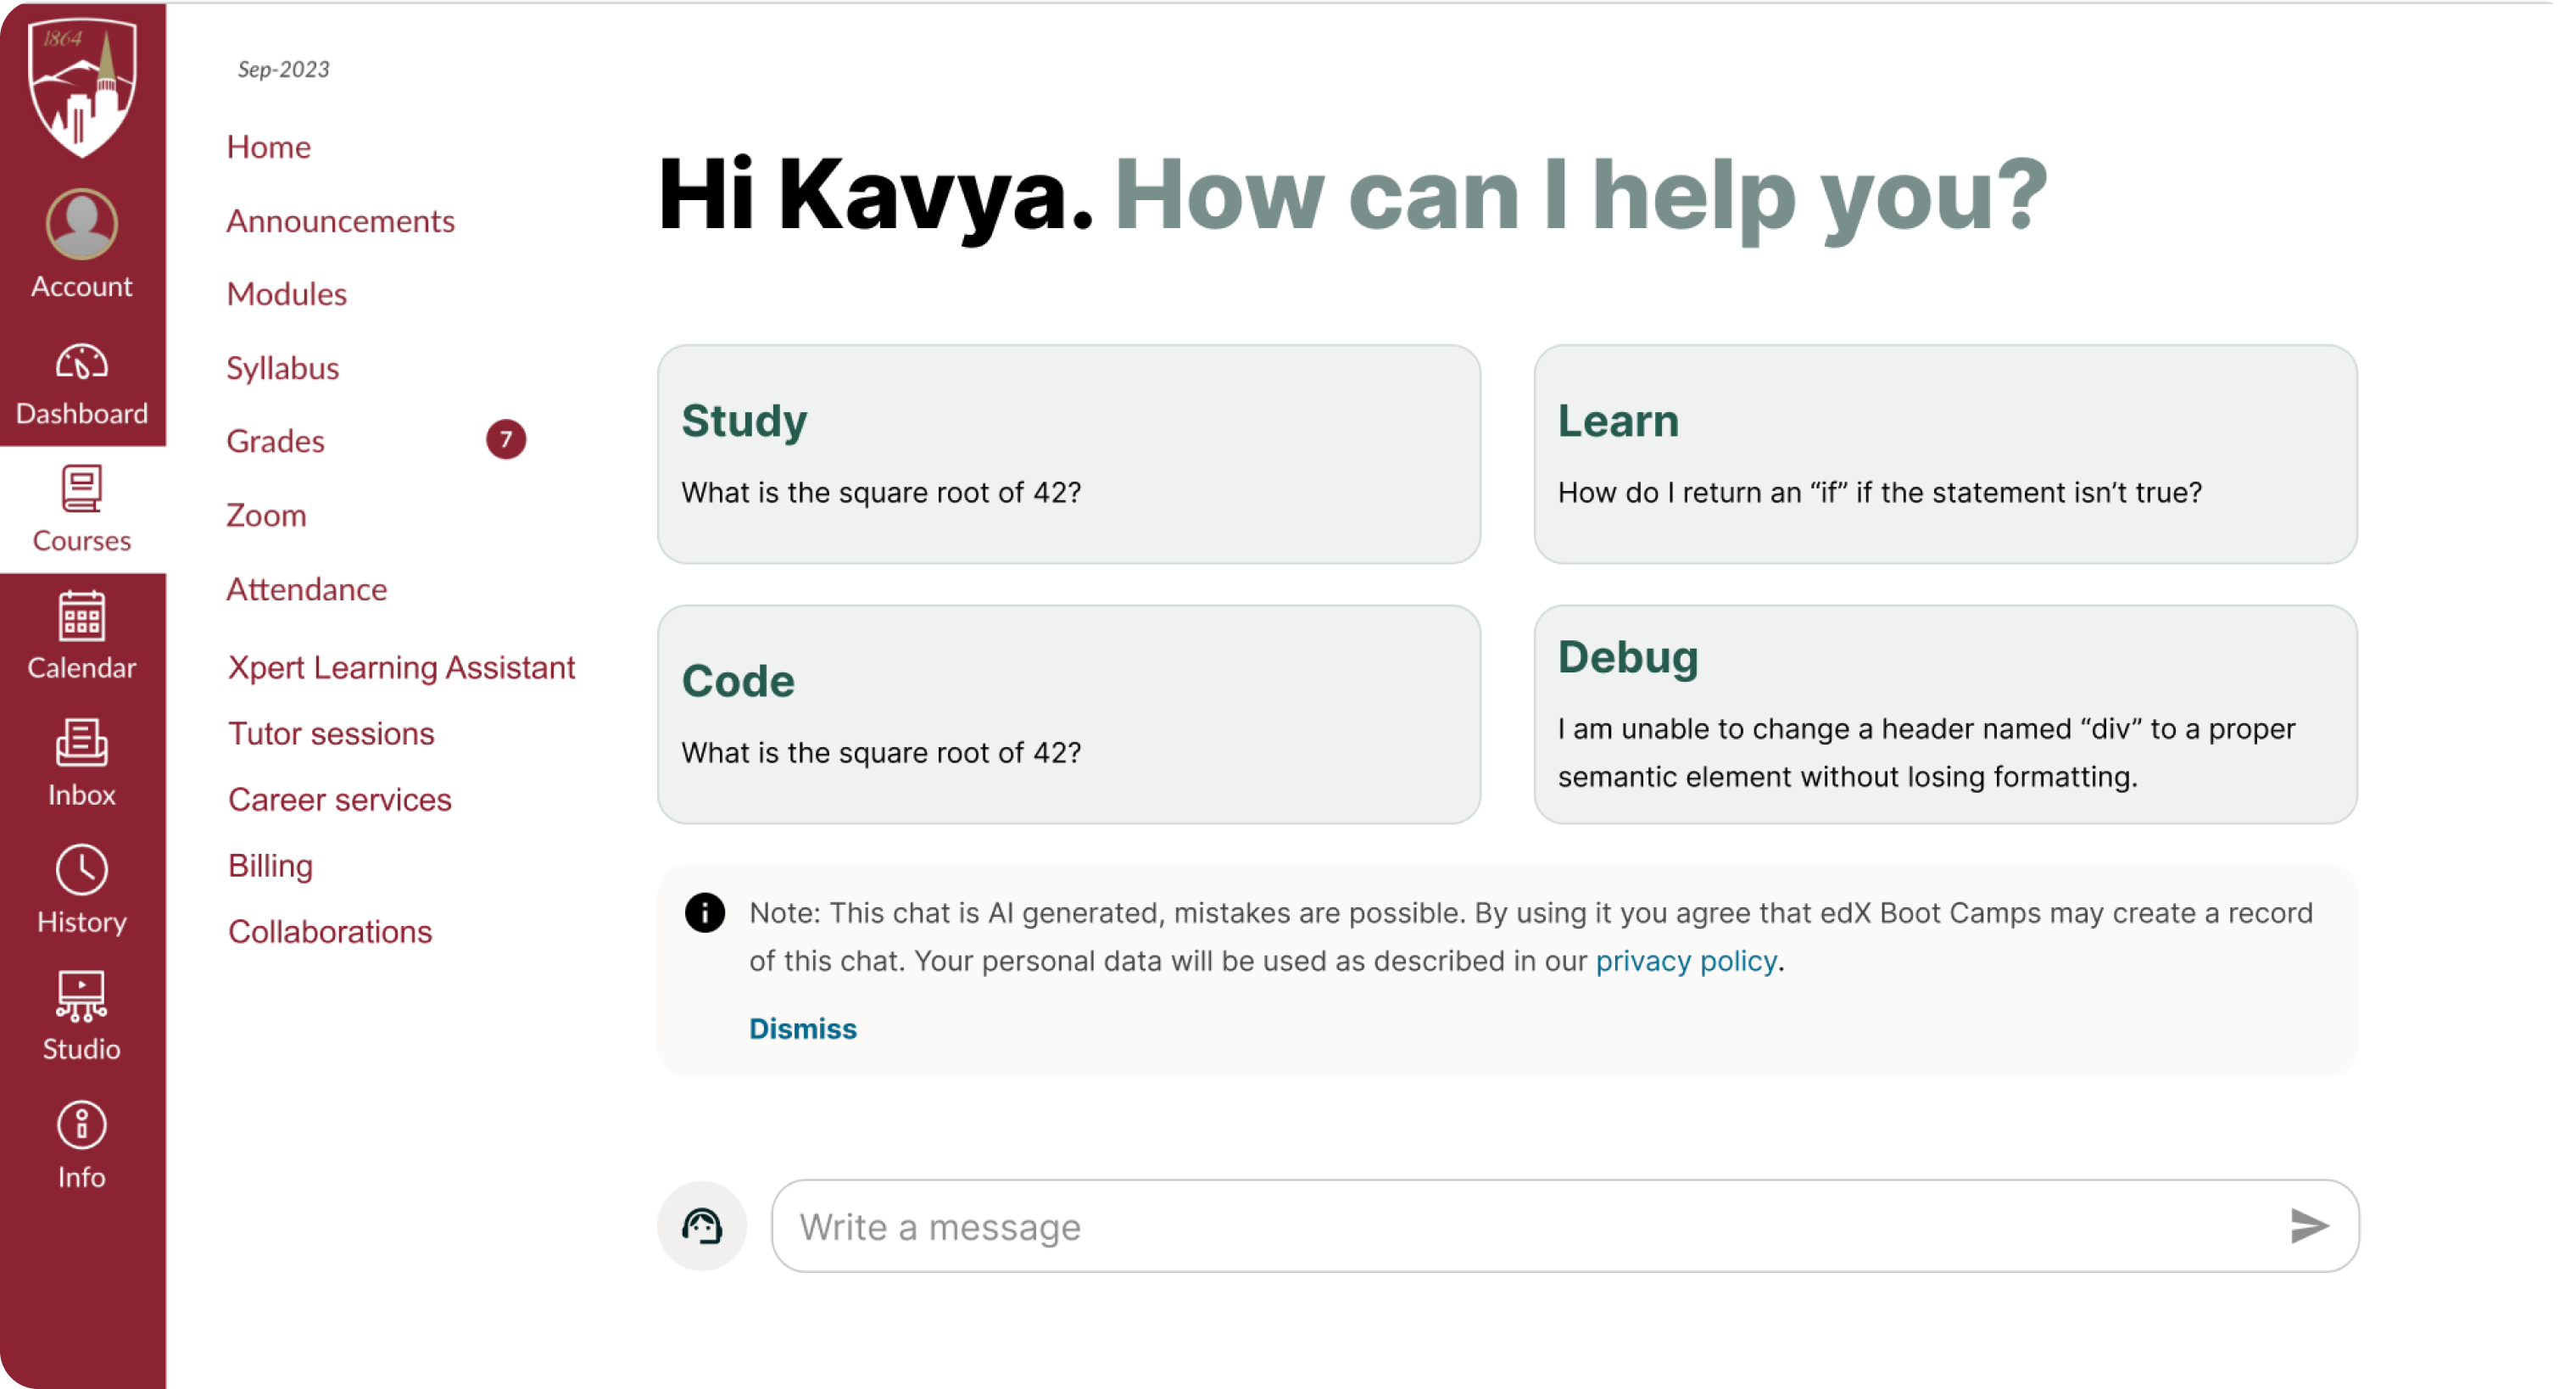Open the History clock icon
This screenshot has height=1389, width=2576.
pos(82,869)
